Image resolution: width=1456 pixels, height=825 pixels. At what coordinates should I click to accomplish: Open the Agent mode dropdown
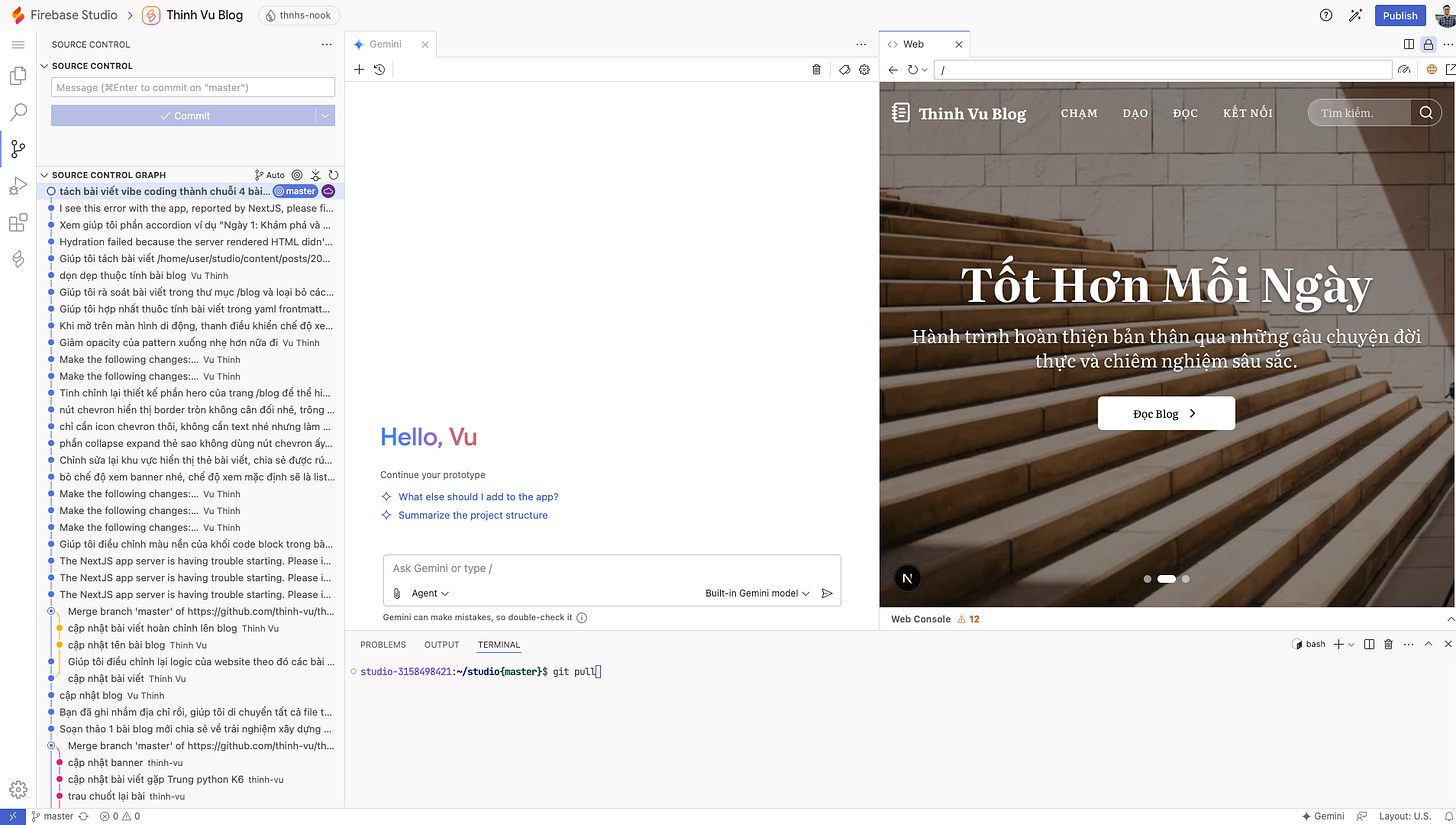[x=430, y=593]
